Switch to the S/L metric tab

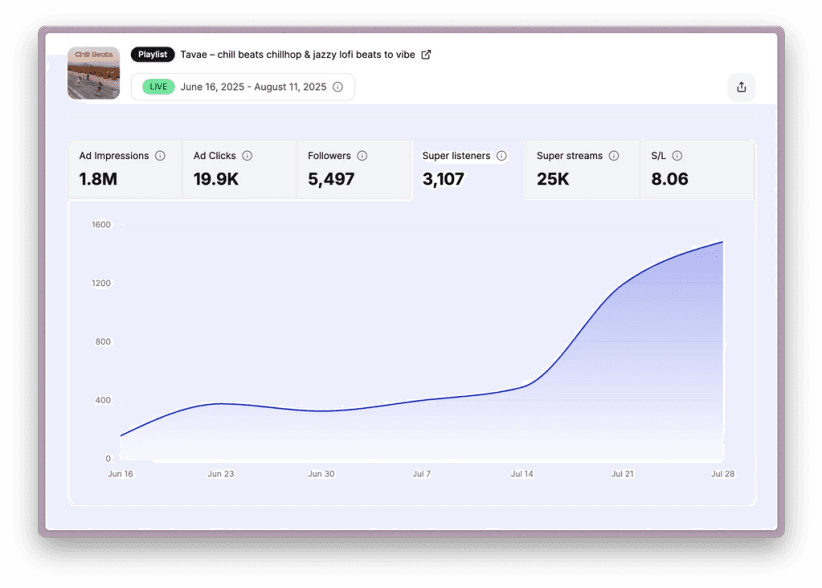point(697,170)
